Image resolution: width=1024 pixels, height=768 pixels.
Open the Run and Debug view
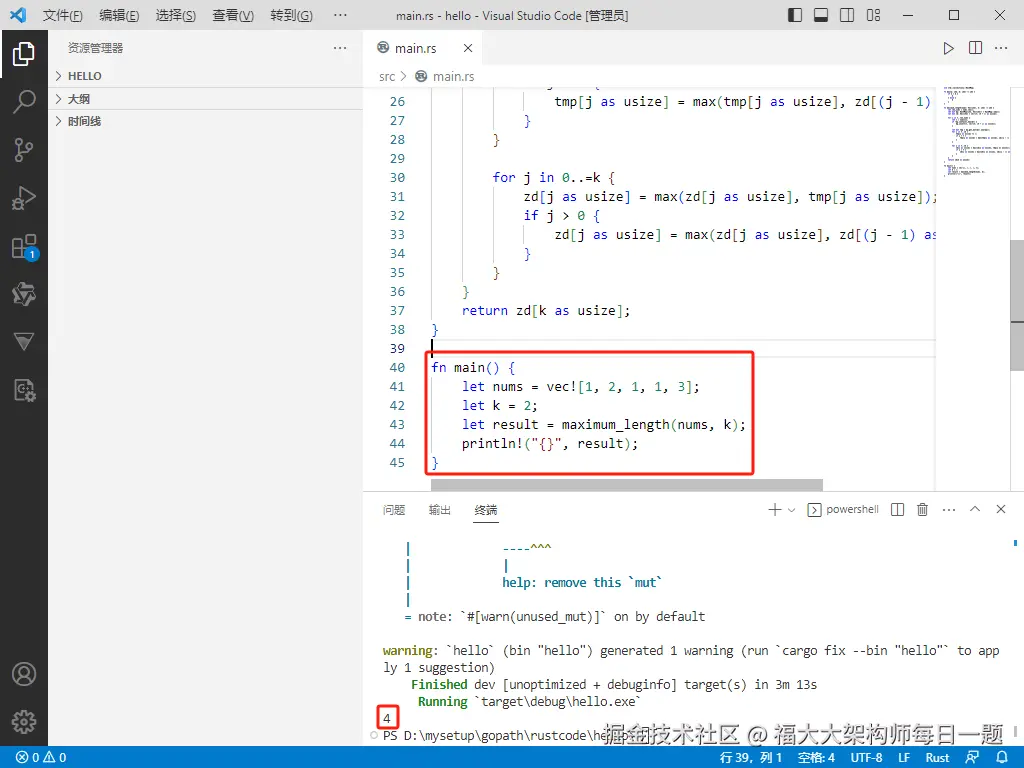pos(24,198)
